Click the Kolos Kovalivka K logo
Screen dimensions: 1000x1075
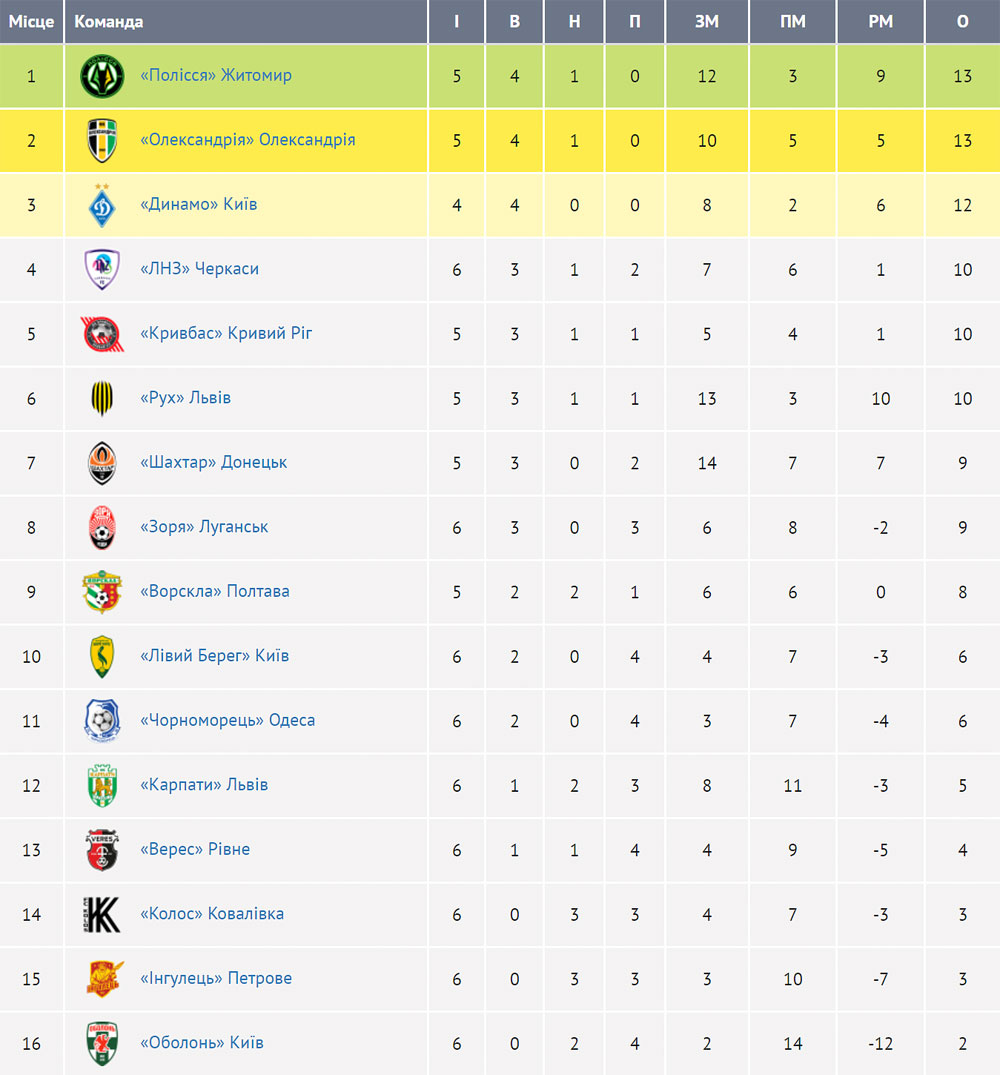pyautogui.click(x=102, y=915)
